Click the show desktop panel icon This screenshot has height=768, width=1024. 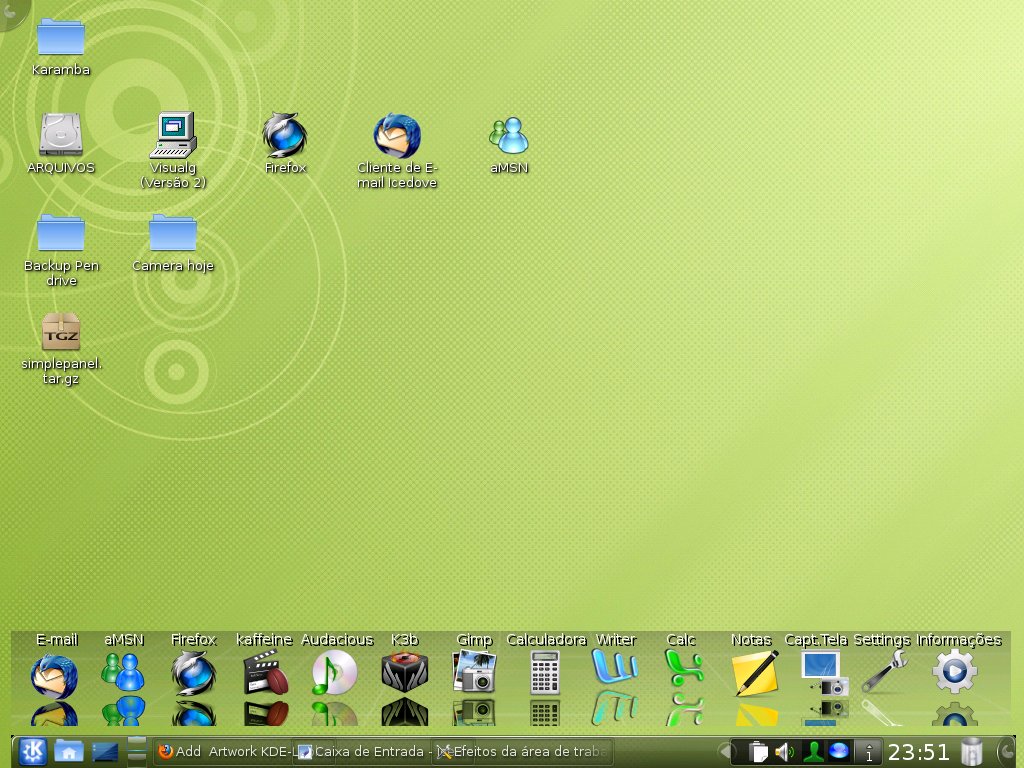(x=104, y=752)
